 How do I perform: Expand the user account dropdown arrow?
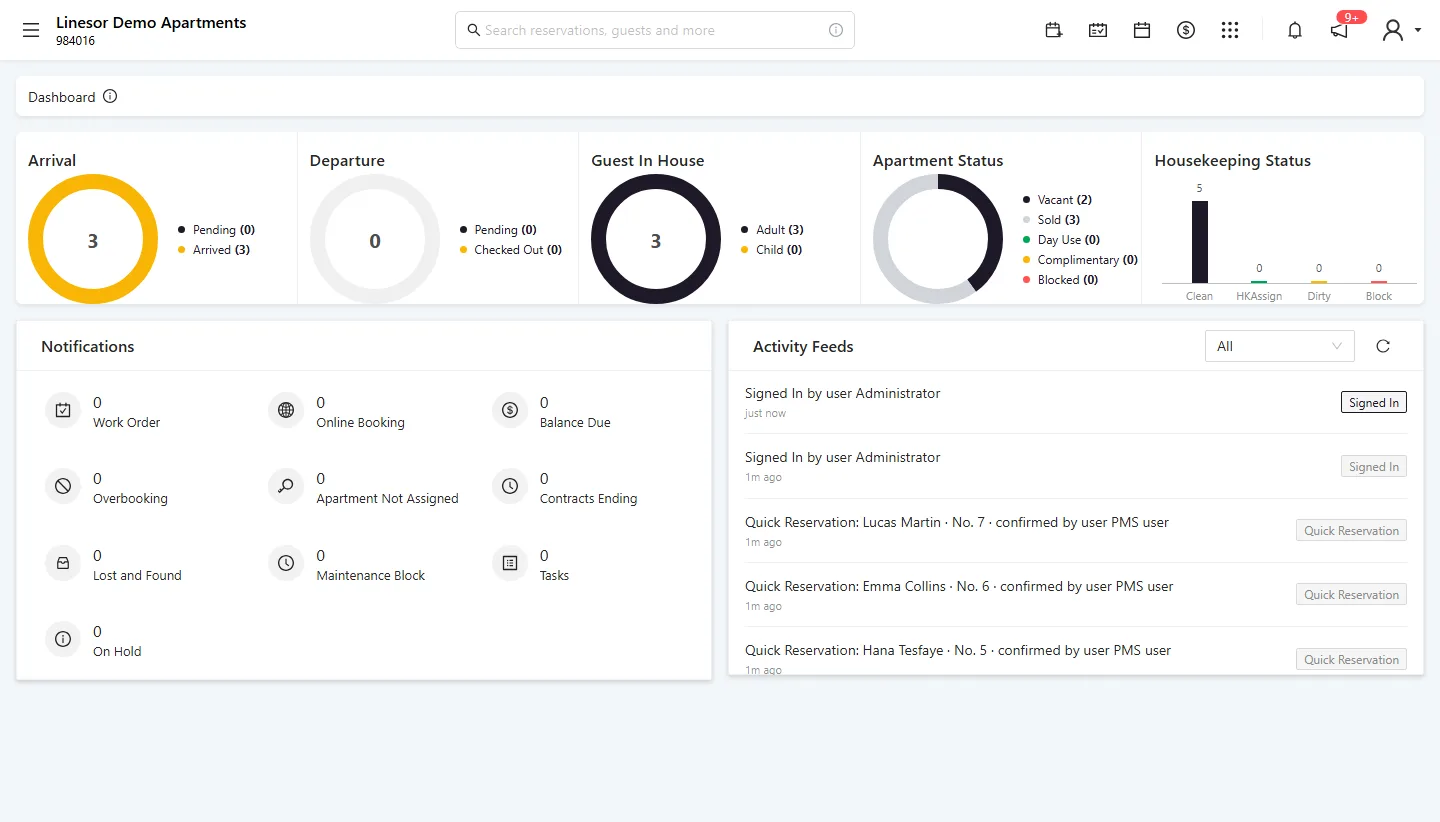tap(1418, 31)
